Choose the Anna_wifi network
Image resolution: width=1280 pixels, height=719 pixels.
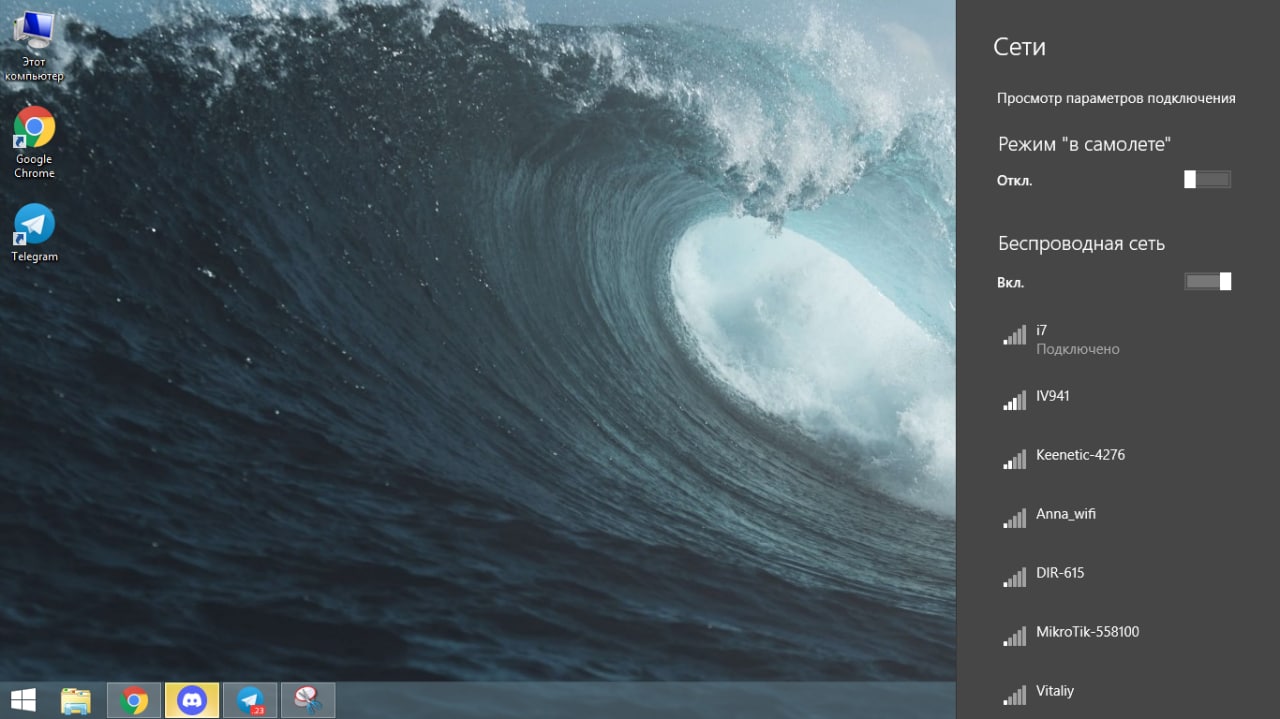(x=1118, y=515)
